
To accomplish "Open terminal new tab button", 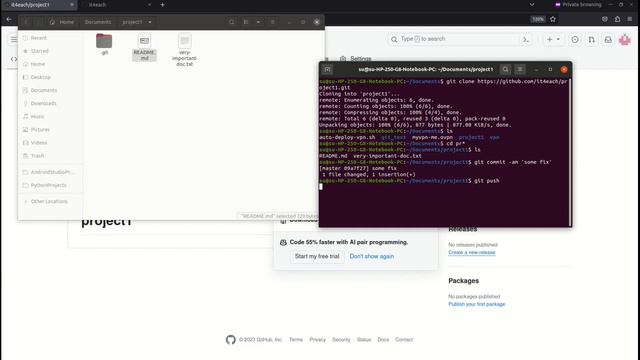I will 327,69.
